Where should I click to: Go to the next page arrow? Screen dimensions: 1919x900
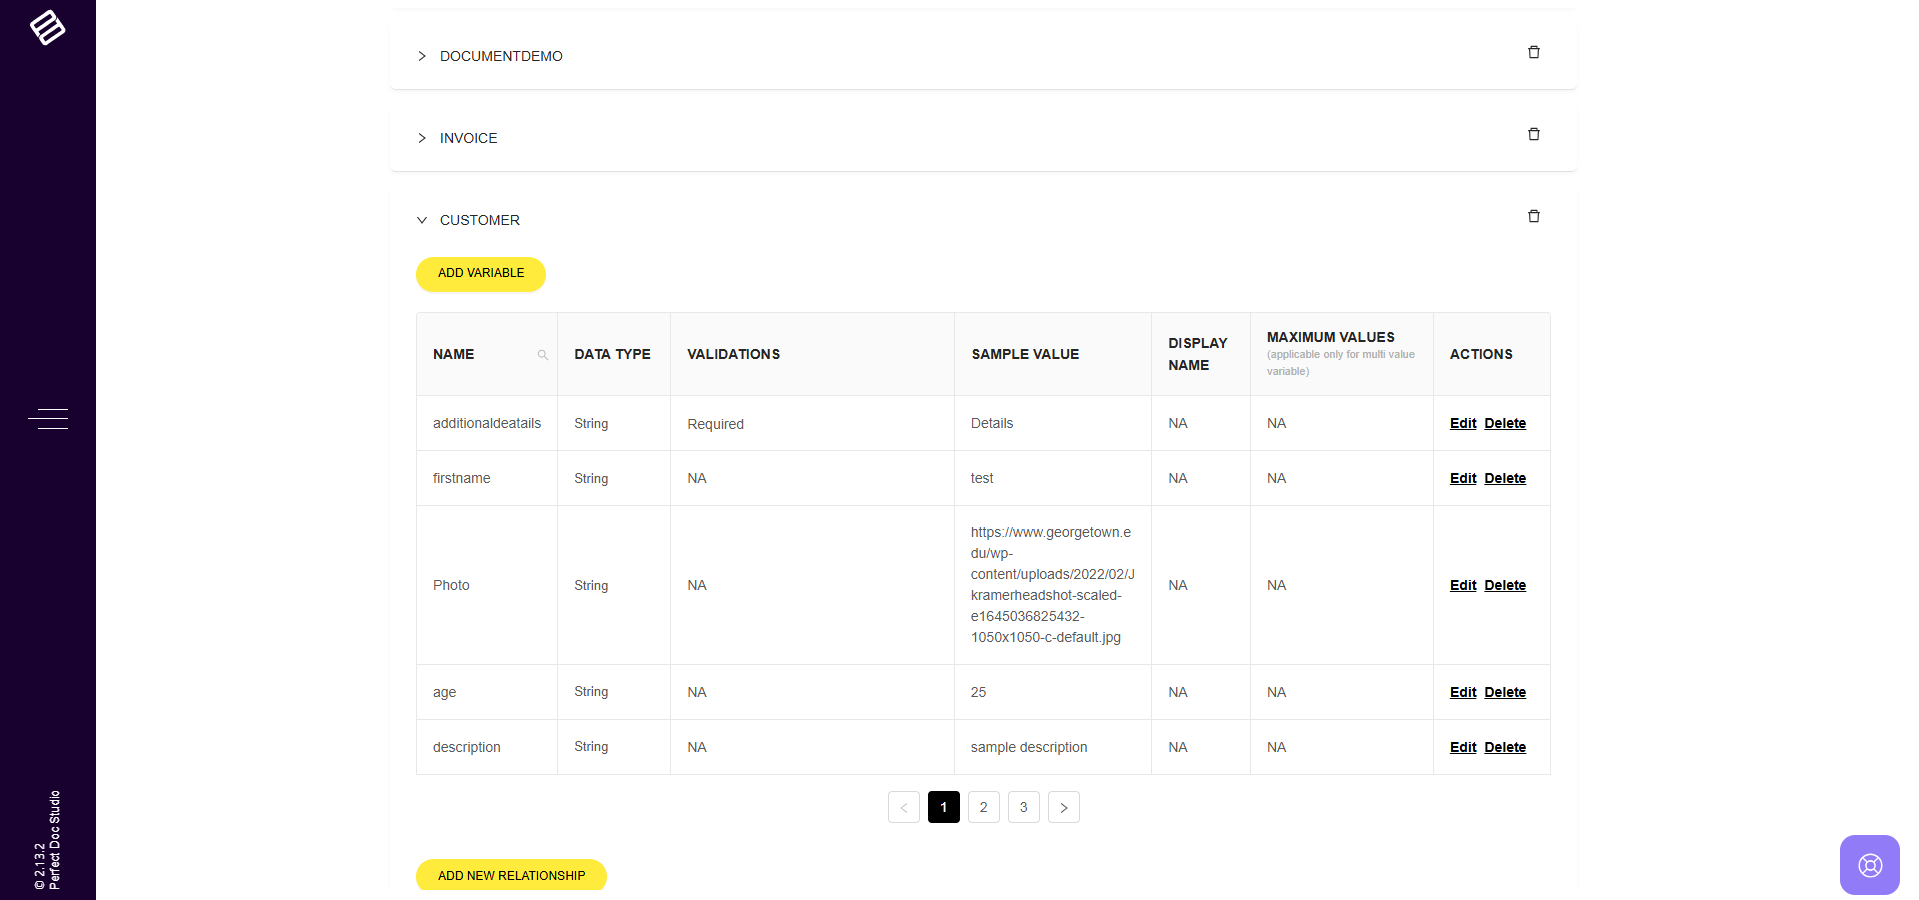tap(1063, 807)
